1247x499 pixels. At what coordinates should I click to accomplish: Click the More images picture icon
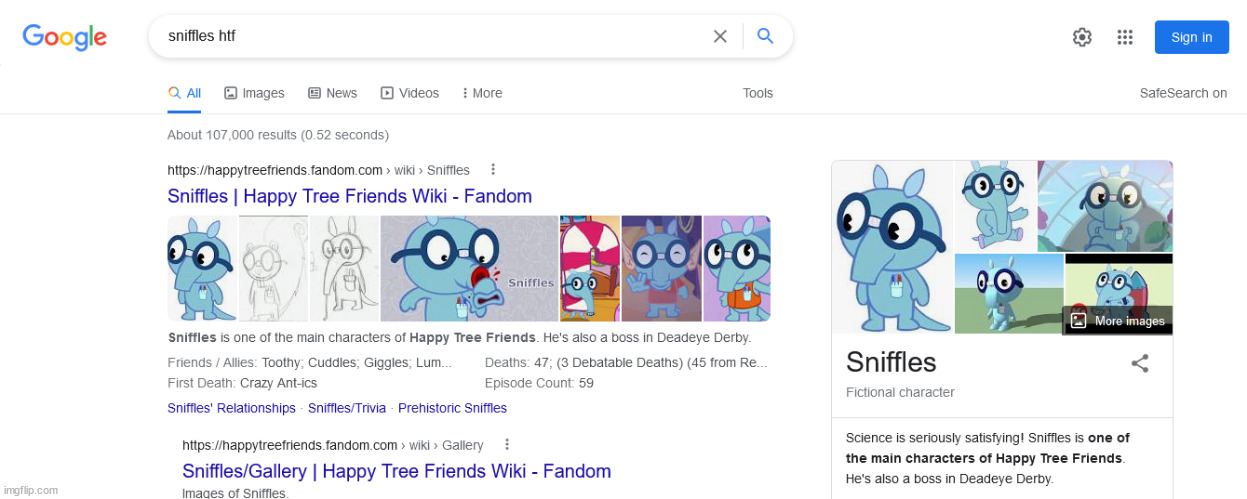pos(1078,321)
